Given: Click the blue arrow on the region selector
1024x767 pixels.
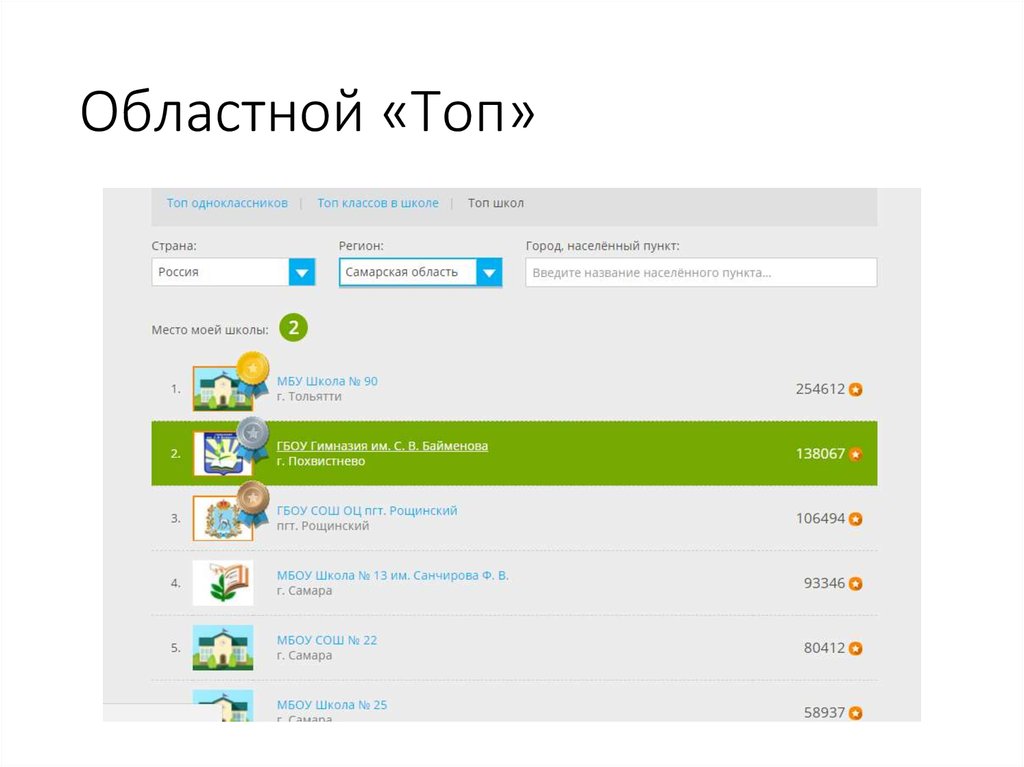Looking at the screenshot, I should coord(489,271).
